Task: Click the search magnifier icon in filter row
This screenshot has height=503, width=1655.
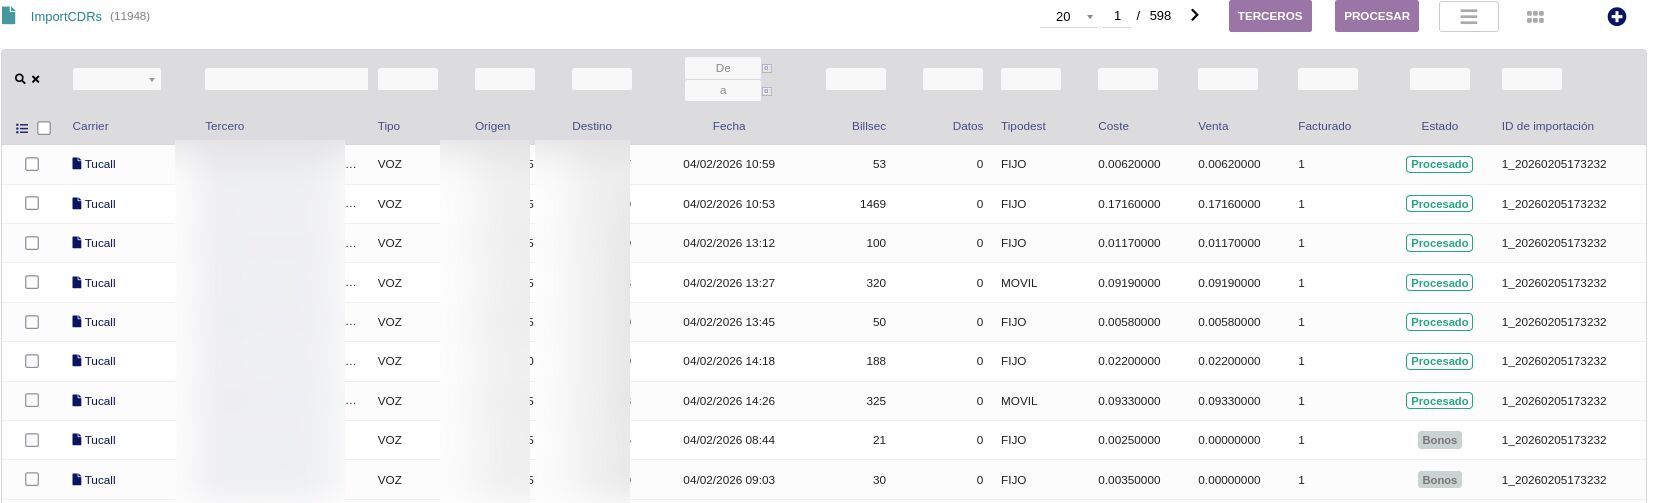Action: [x=20, y=79]
